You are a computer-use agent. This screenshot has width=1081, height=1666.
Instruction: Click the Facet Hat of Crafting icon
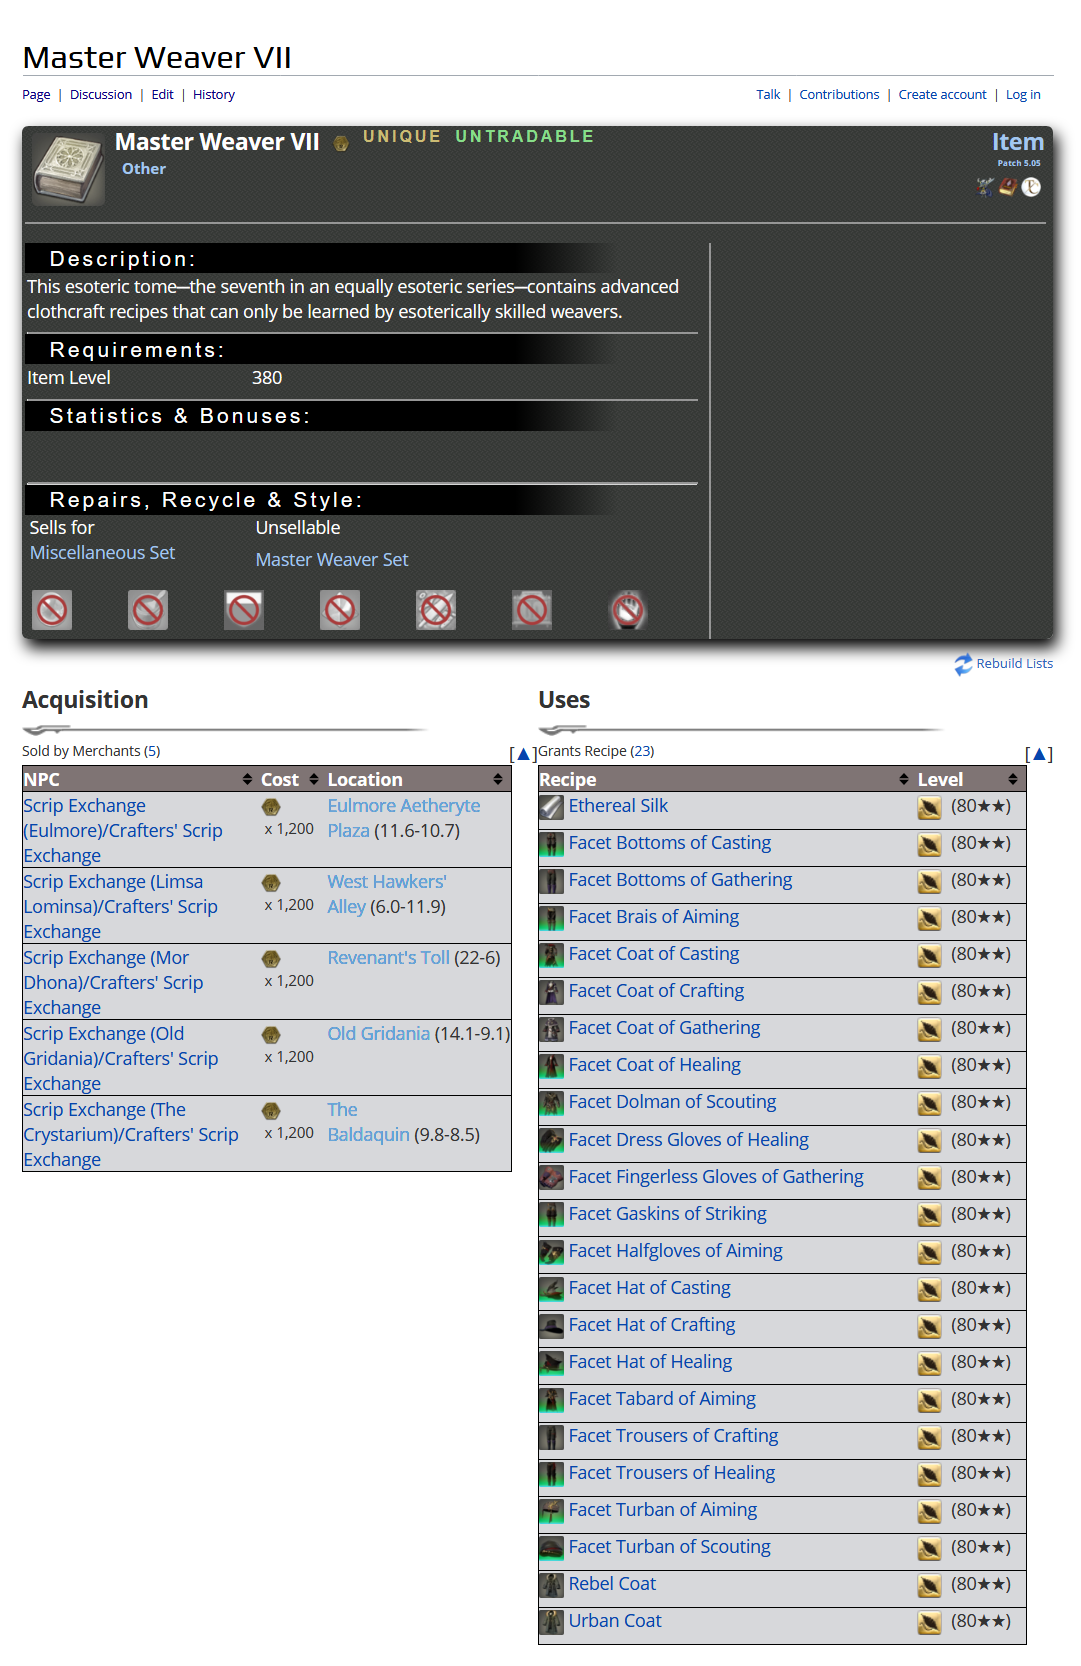[x=551, y=1326]
